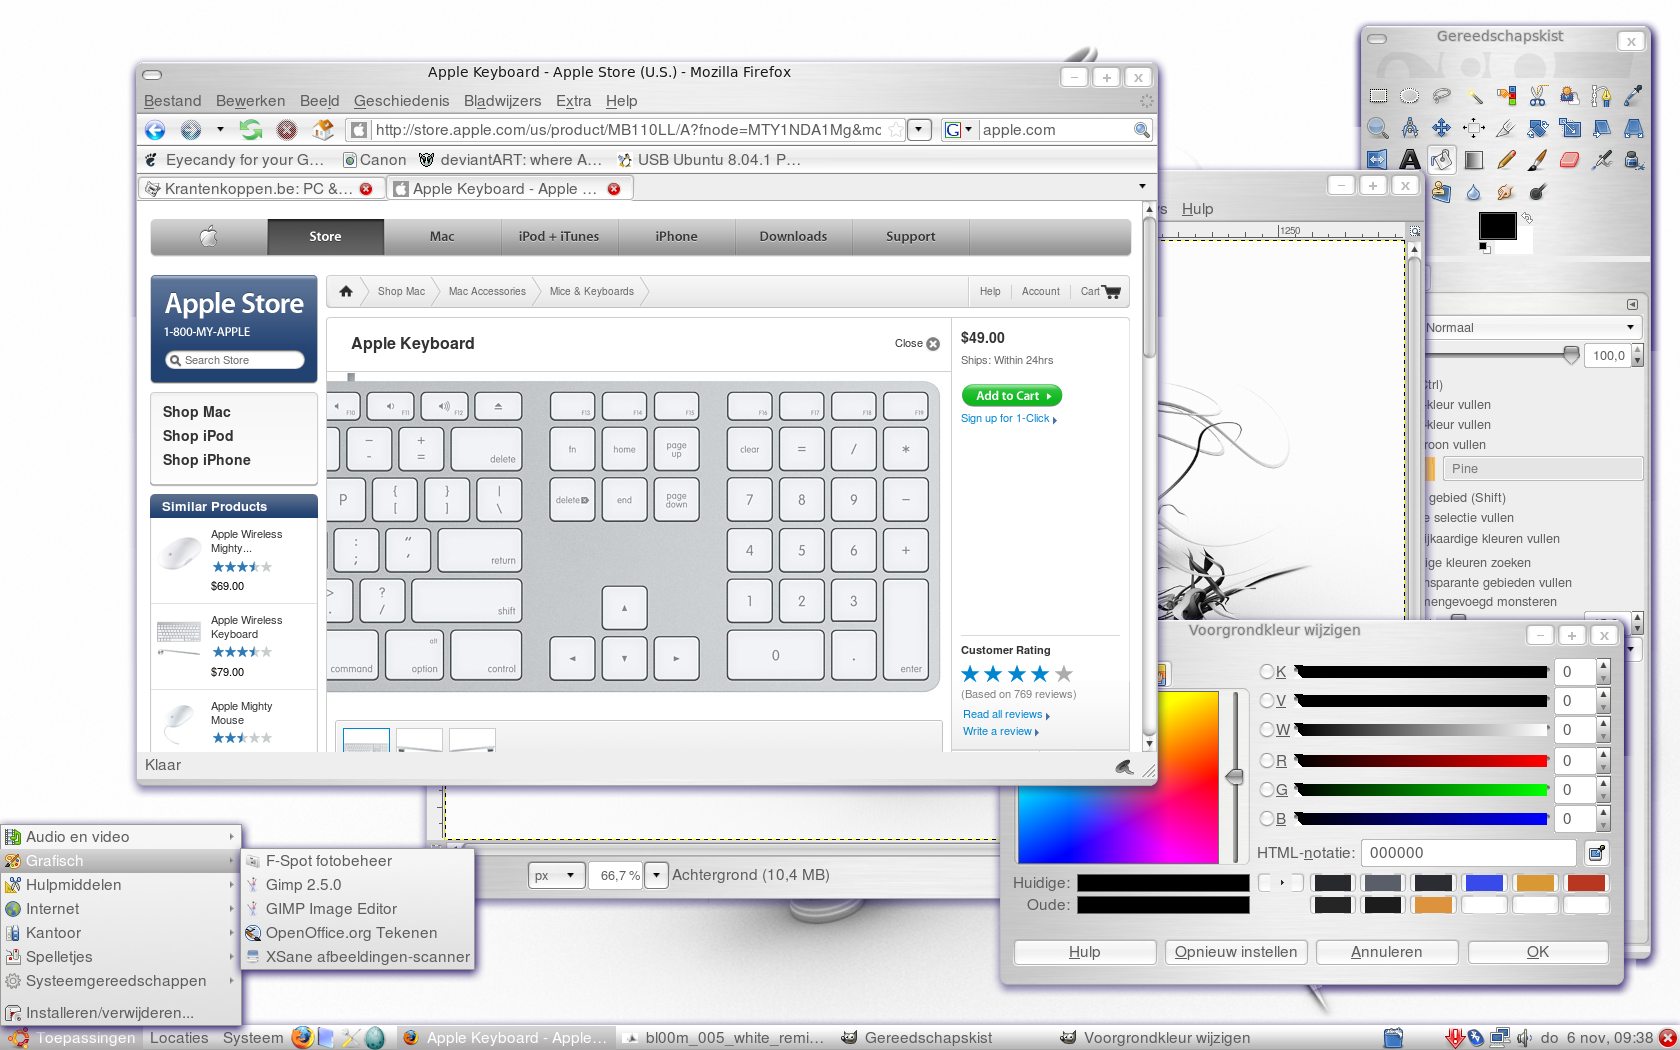
Task: Select the Ellipse Select tool
Action: point(1410,96)
